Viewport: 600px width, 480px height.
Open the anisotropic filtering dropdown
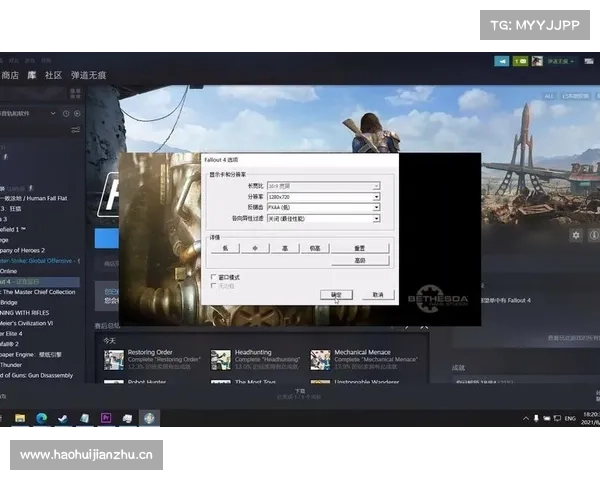(323, 219)
